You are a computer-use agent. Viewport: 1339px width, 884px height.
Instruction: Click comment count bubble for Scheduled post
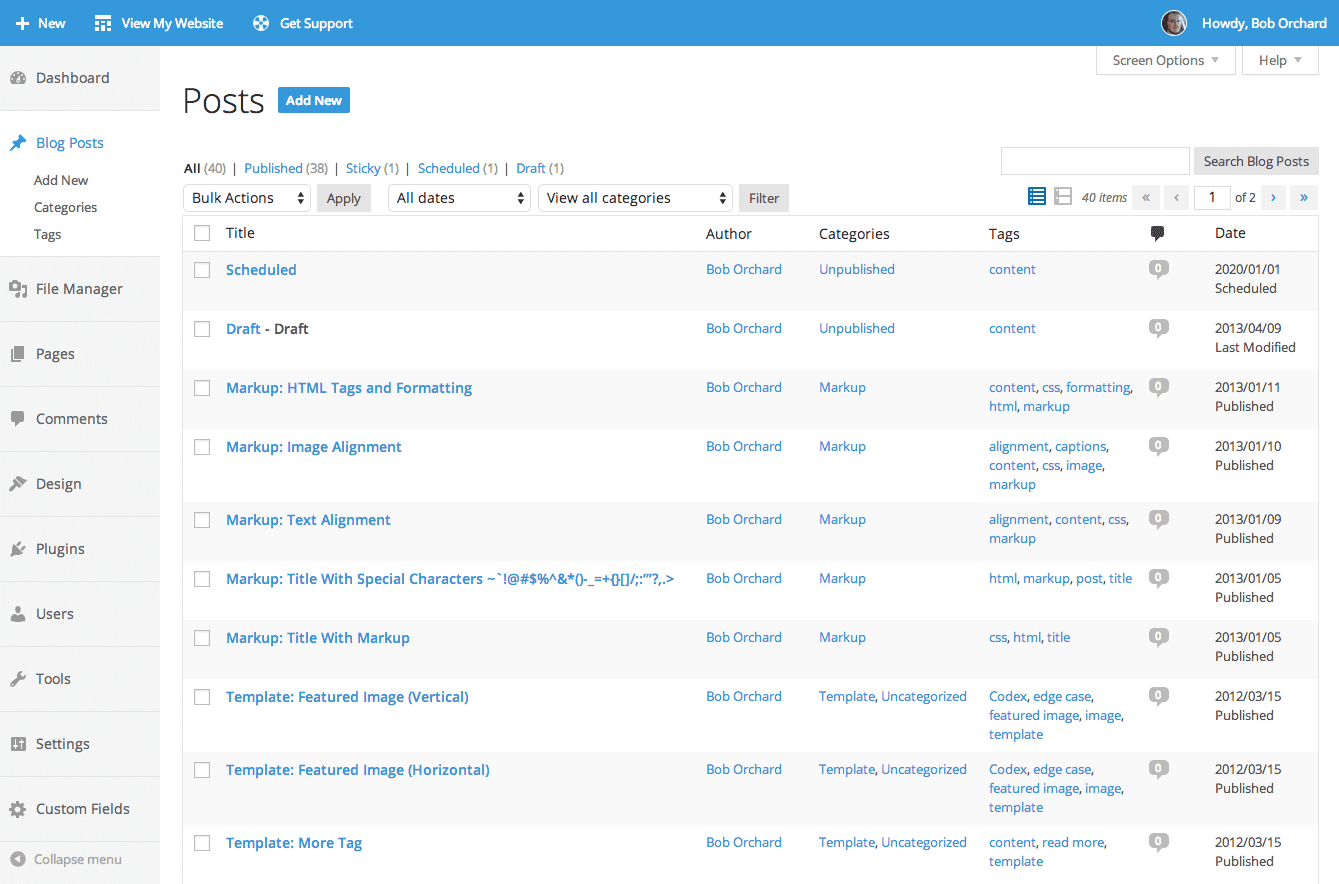tap(1158, 269)
